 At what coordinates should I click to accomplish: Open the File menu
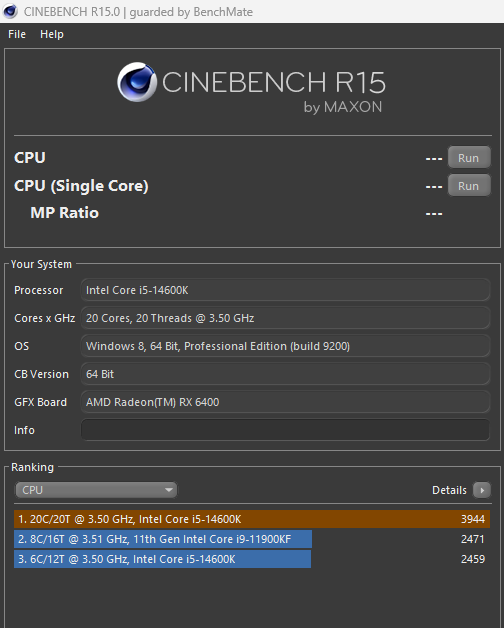tap(17, 34)
